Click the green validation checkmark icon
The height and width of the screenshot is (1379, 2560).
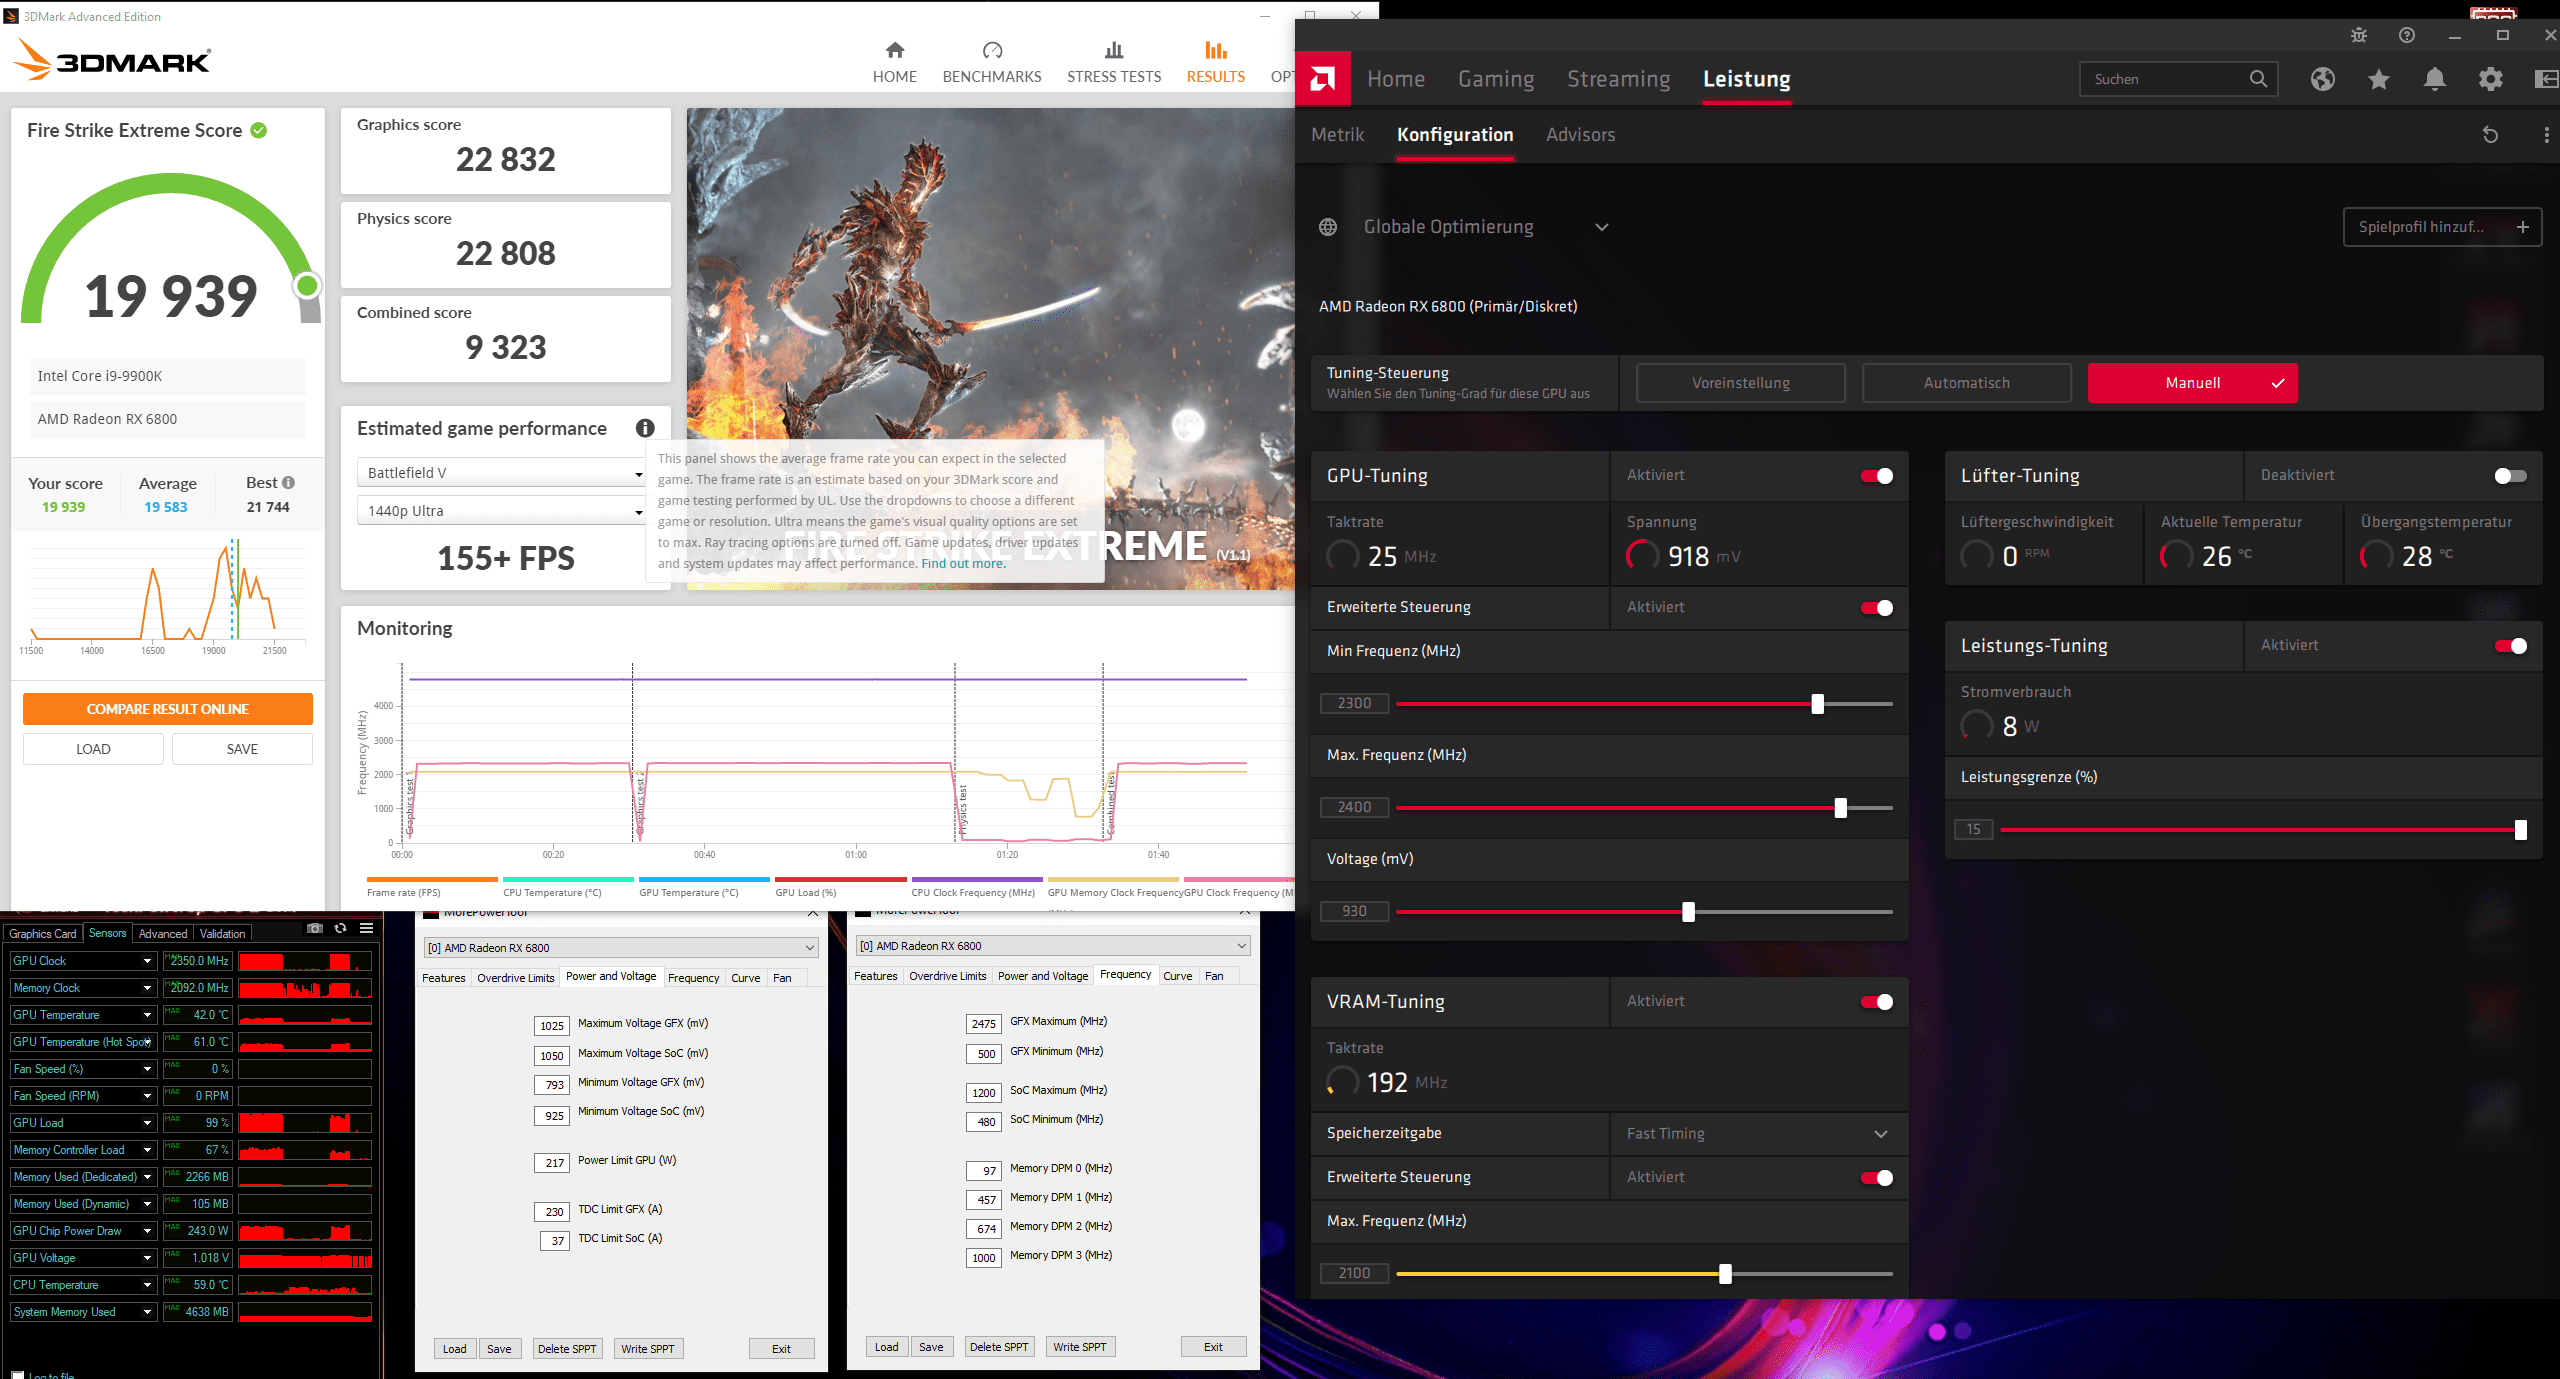[x=259, y=130]
